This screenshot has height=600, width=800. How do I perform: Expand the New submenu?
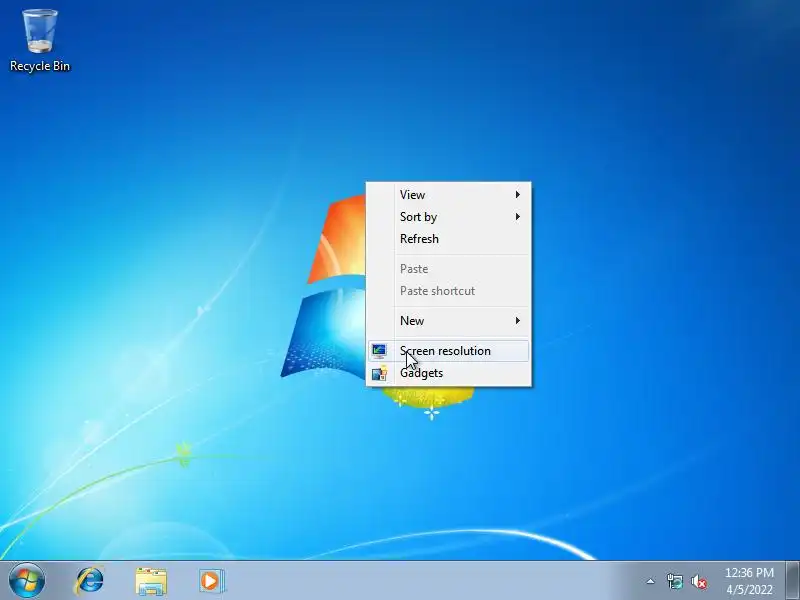tap(448, 321)
